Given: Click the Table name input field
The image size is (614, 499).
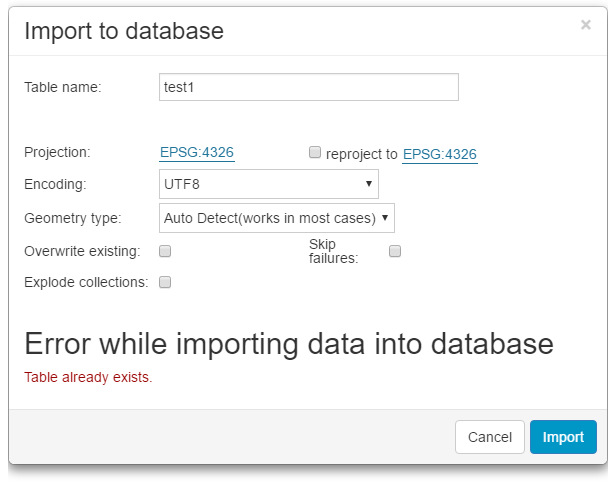Looking at the screenshot, I should (x=309, y=87).
